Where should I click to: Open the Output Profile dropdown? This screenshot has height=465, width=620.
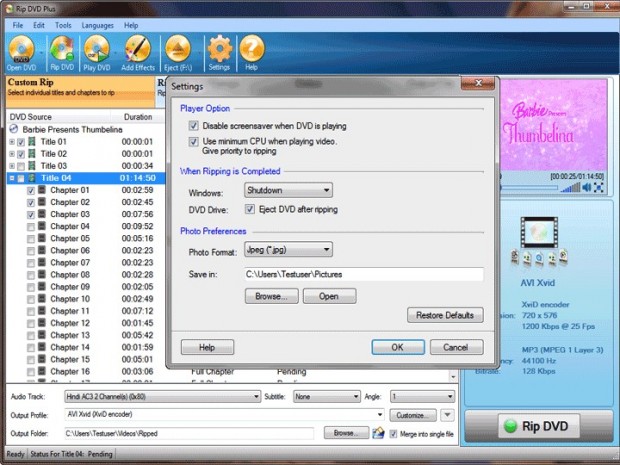[224, 414]
